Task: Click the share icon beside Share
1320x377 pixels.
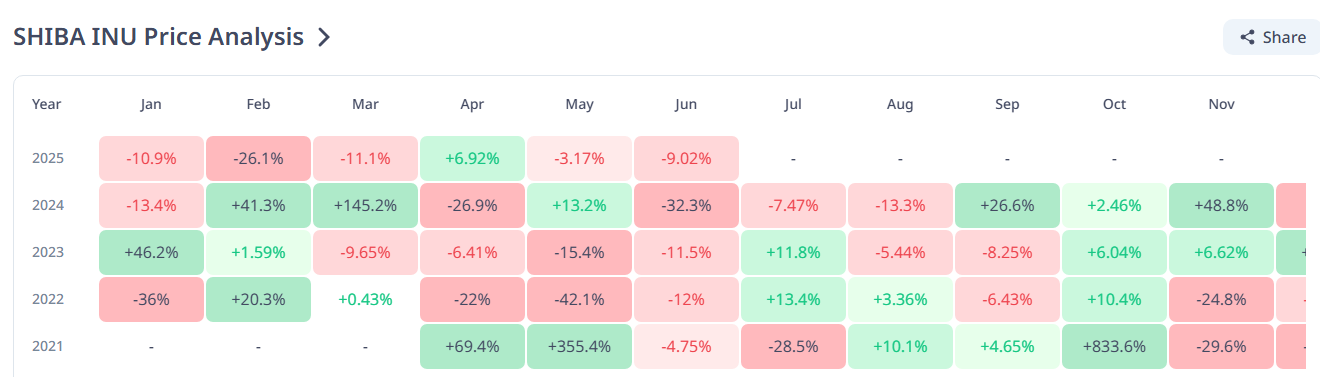Action: tap(1247, 38)
